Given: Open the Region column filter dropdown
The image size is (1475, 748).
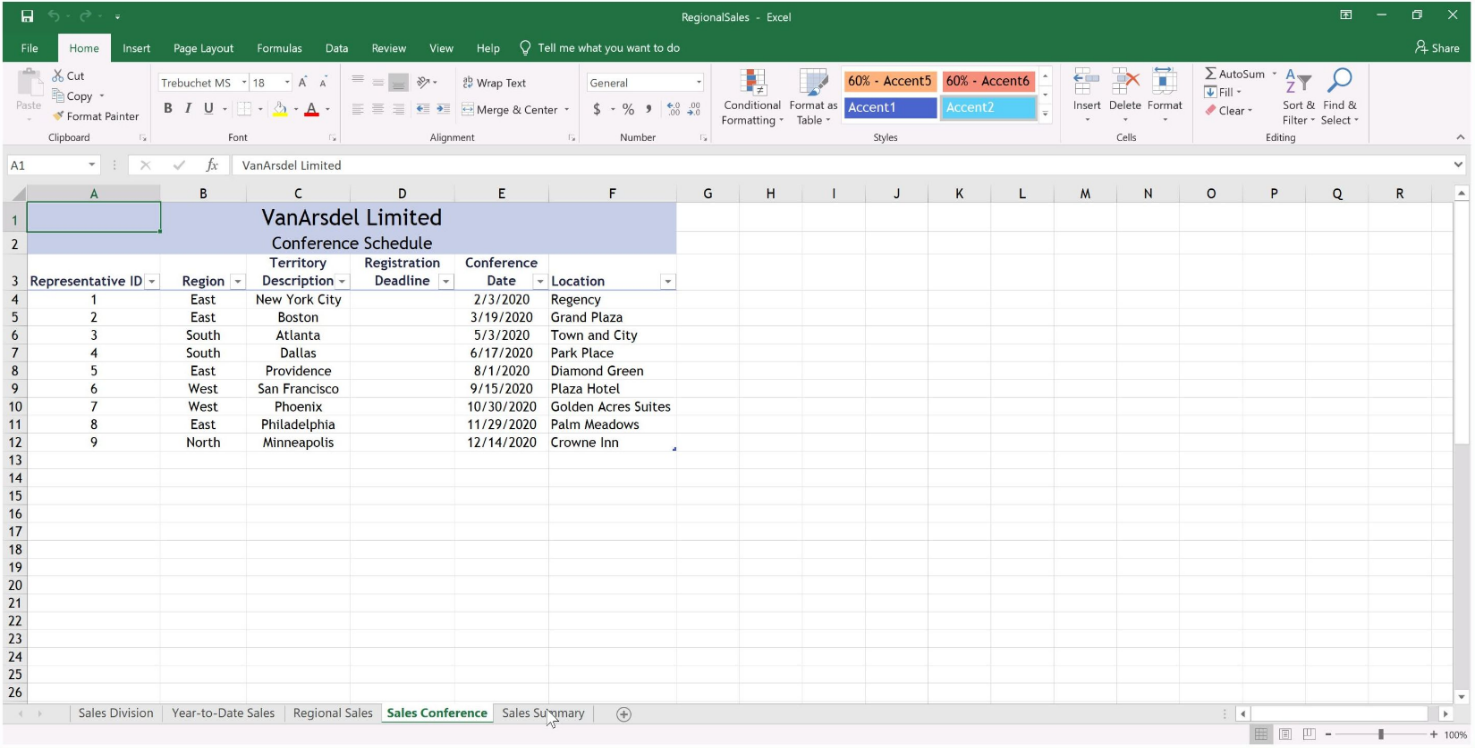Looking at the screenshot, I should point(238,282).
